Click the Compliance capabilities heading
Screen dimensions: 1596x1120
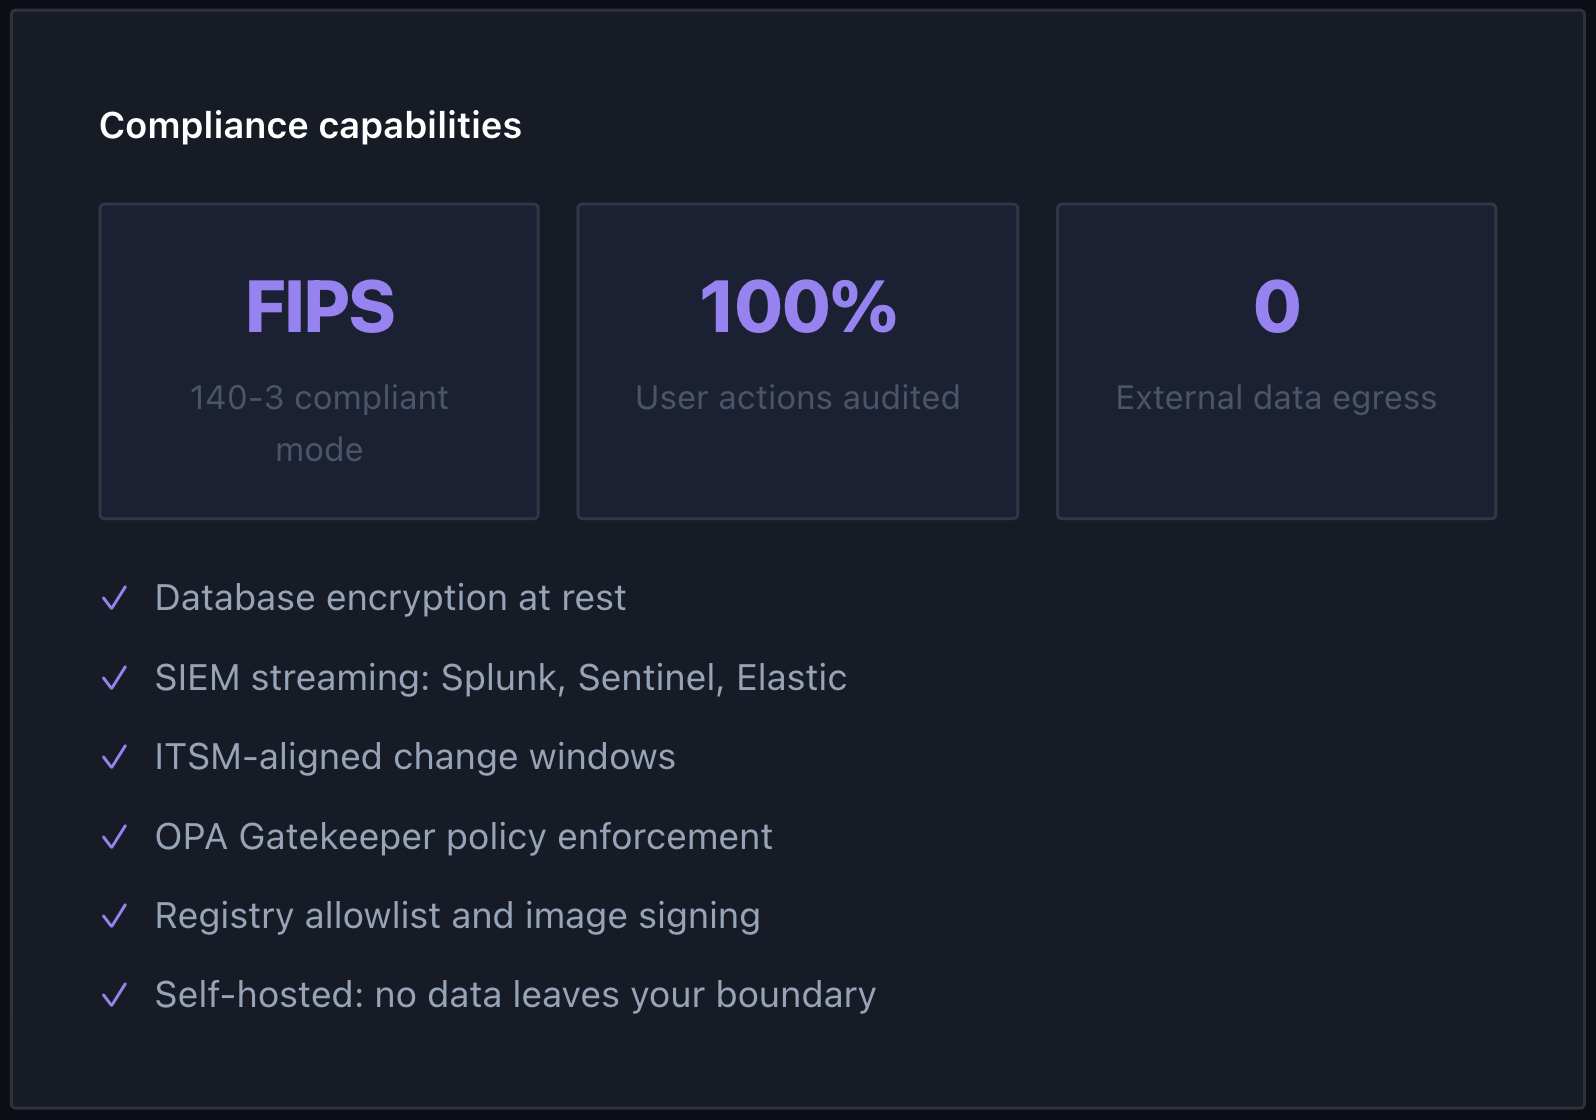coord(310,126)
